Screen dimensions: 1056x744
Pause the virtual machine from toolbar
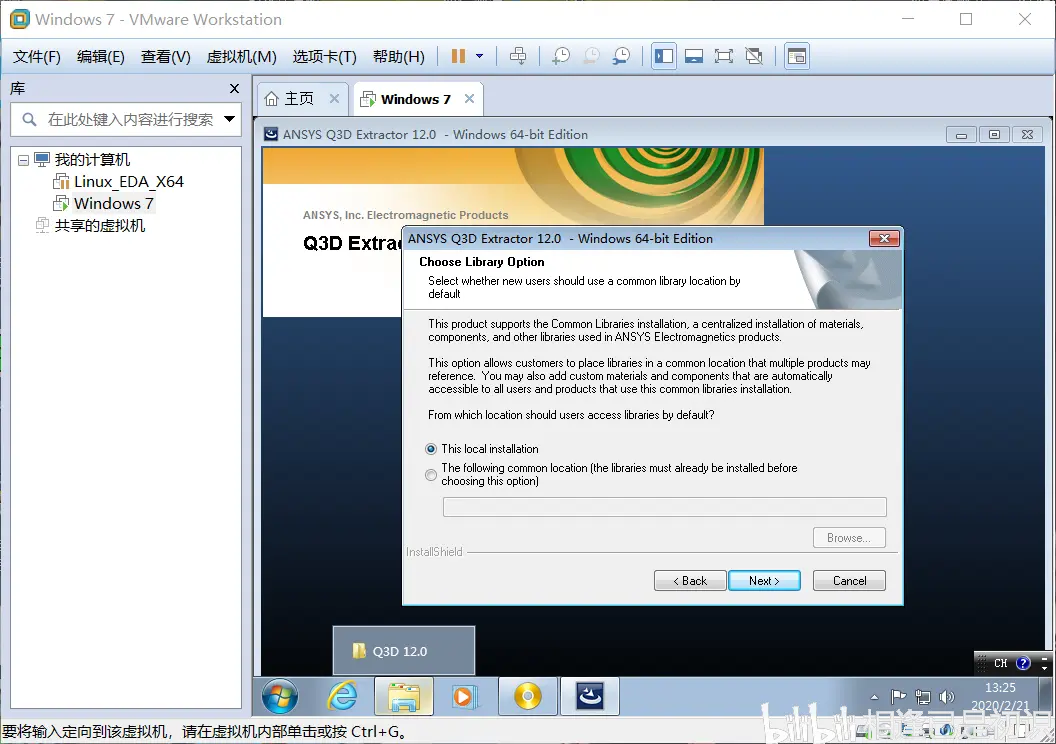click(458, 57)
